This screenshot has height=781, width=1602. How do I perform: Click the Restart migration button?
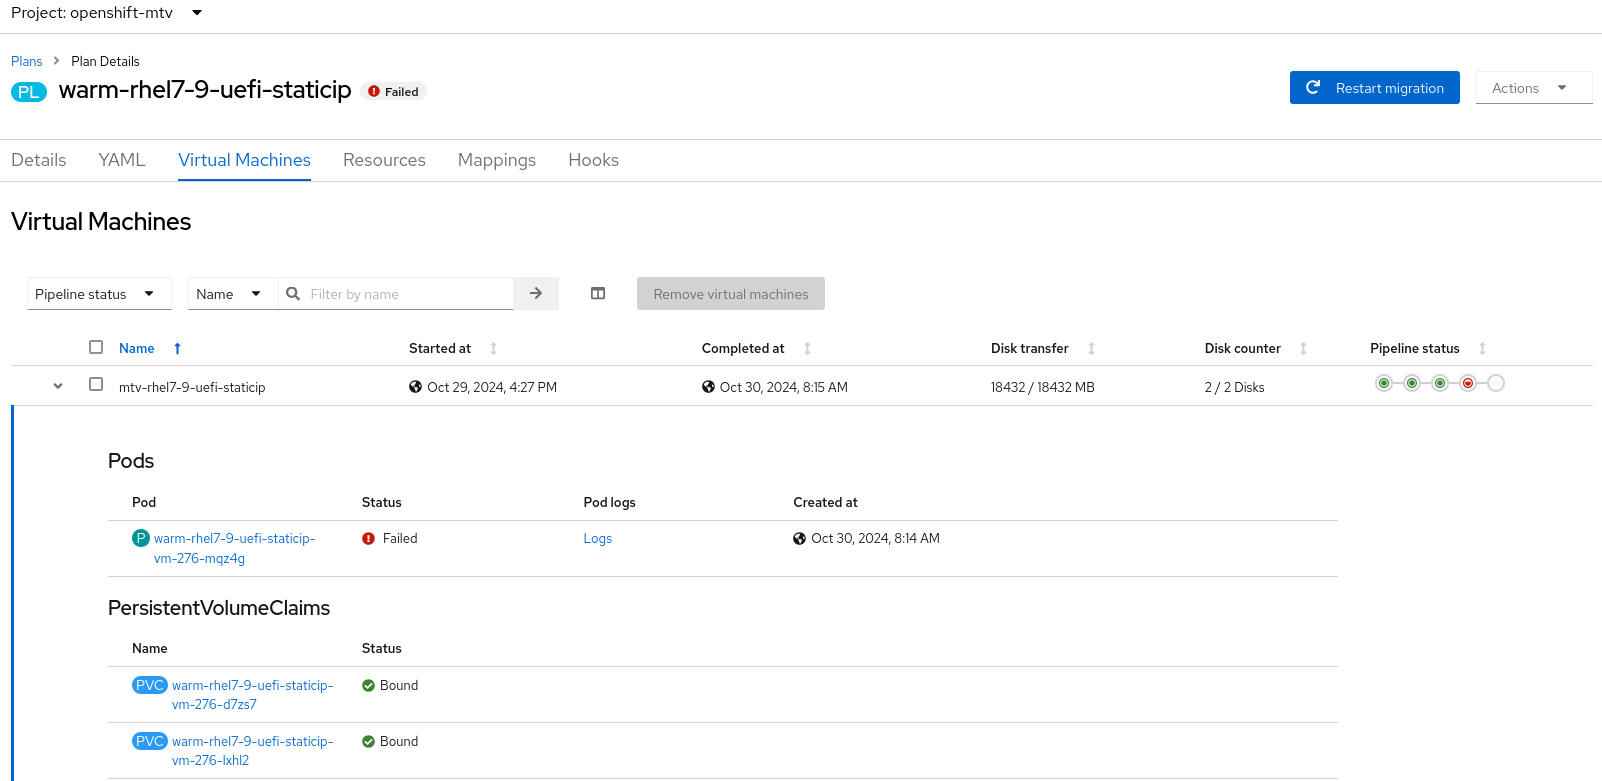pos(1374,88)
